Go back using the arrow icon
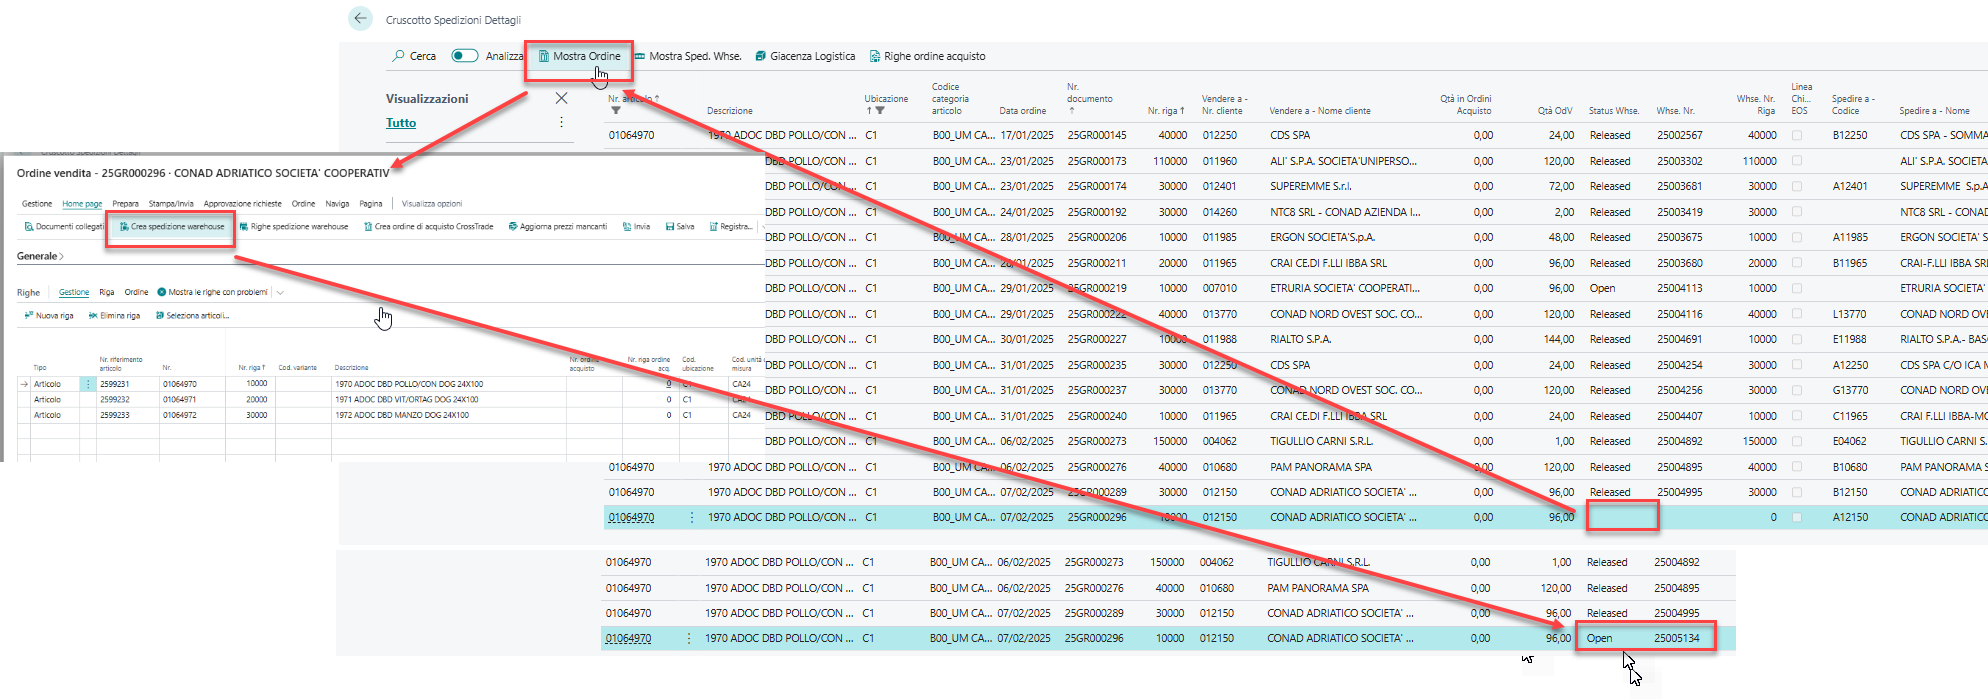The image size is (1988, 699). (360, 18)
